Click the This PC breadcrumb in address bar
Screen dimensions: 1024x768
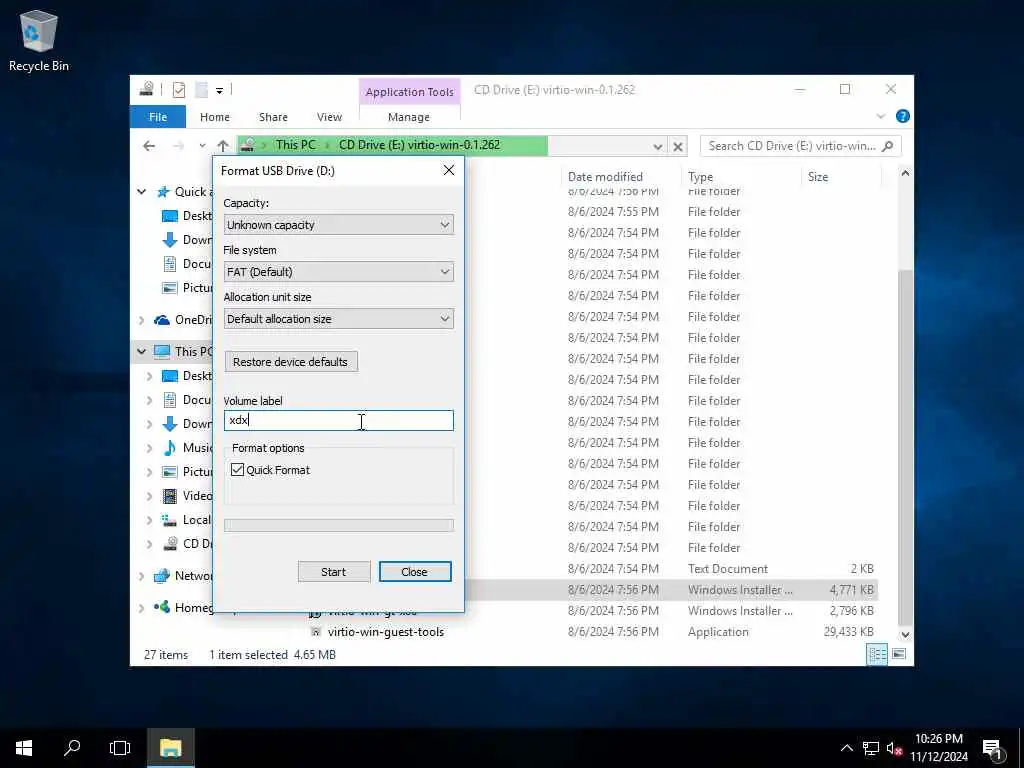(295, 145)
